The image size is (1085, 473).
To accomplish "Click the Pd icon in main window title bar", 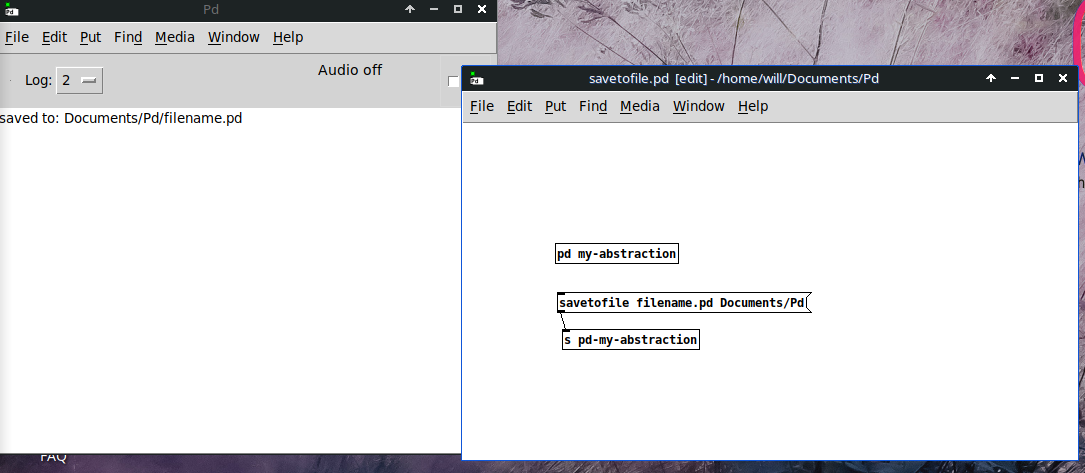I will pos(12,10).
